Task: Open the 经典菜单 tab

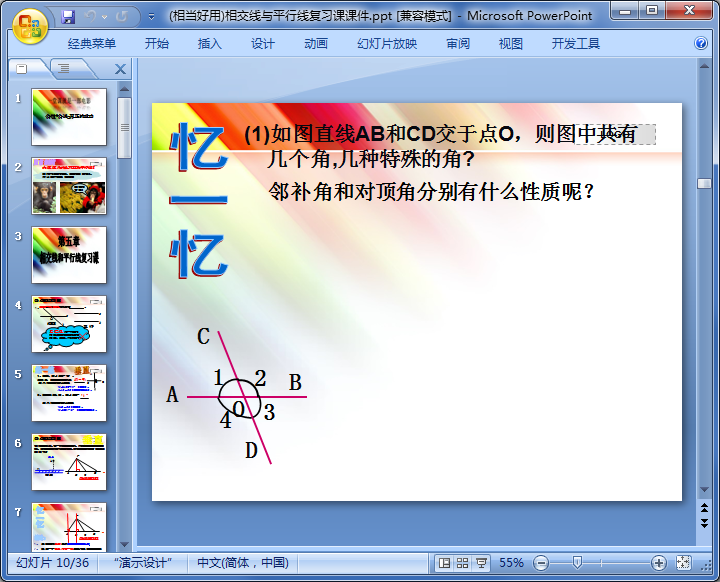Action: pyautogui.click(x=91, y=44)
